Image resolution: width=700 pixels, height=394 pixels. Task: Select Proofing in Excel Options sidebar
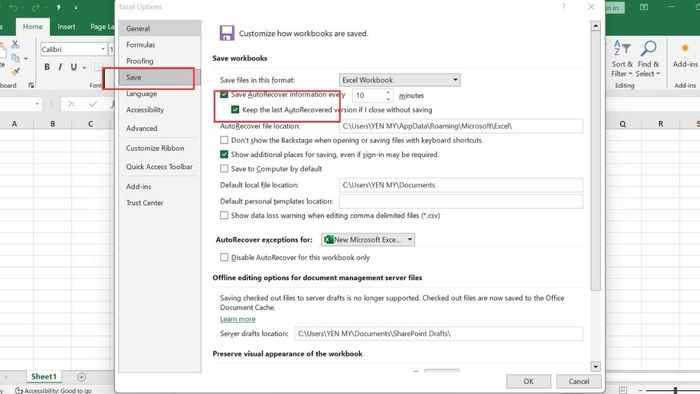[x=159, y=61]
